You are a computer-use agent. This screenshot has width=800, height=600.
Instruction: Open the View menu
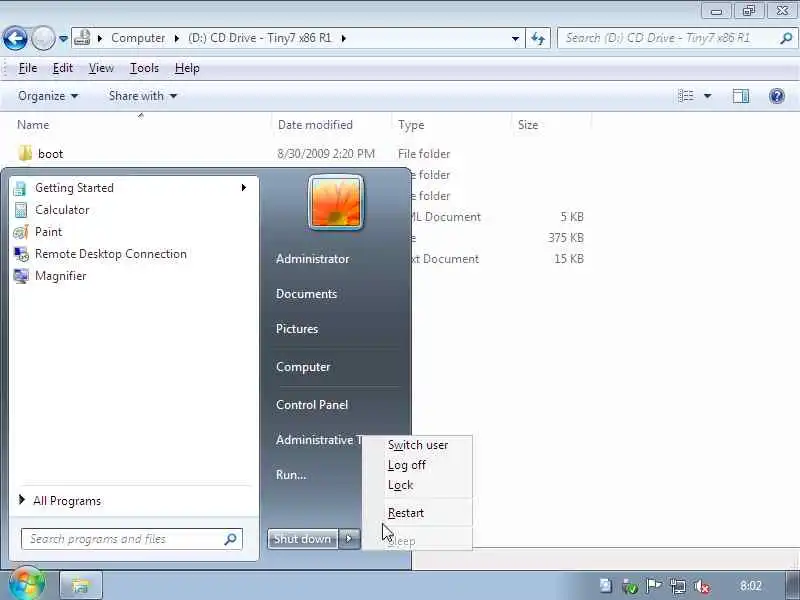[x=101, y=68]
